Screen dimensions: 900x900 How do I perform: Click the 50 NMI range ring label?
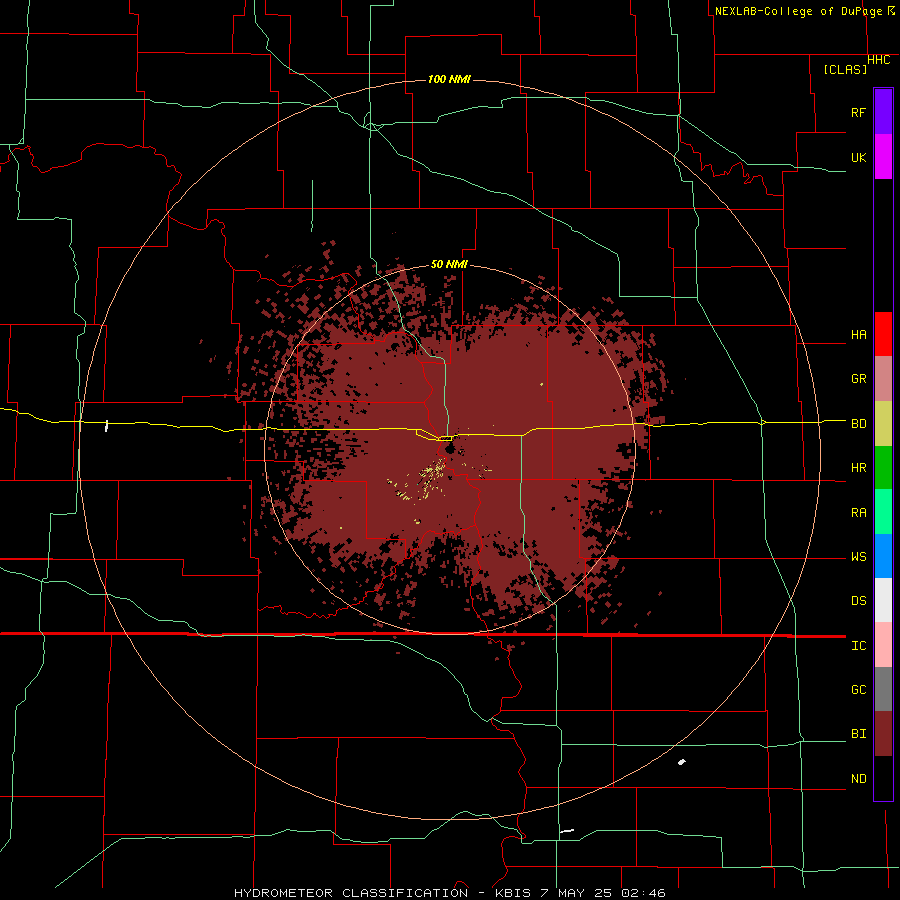pyautogui.click(x=449, y=264)
